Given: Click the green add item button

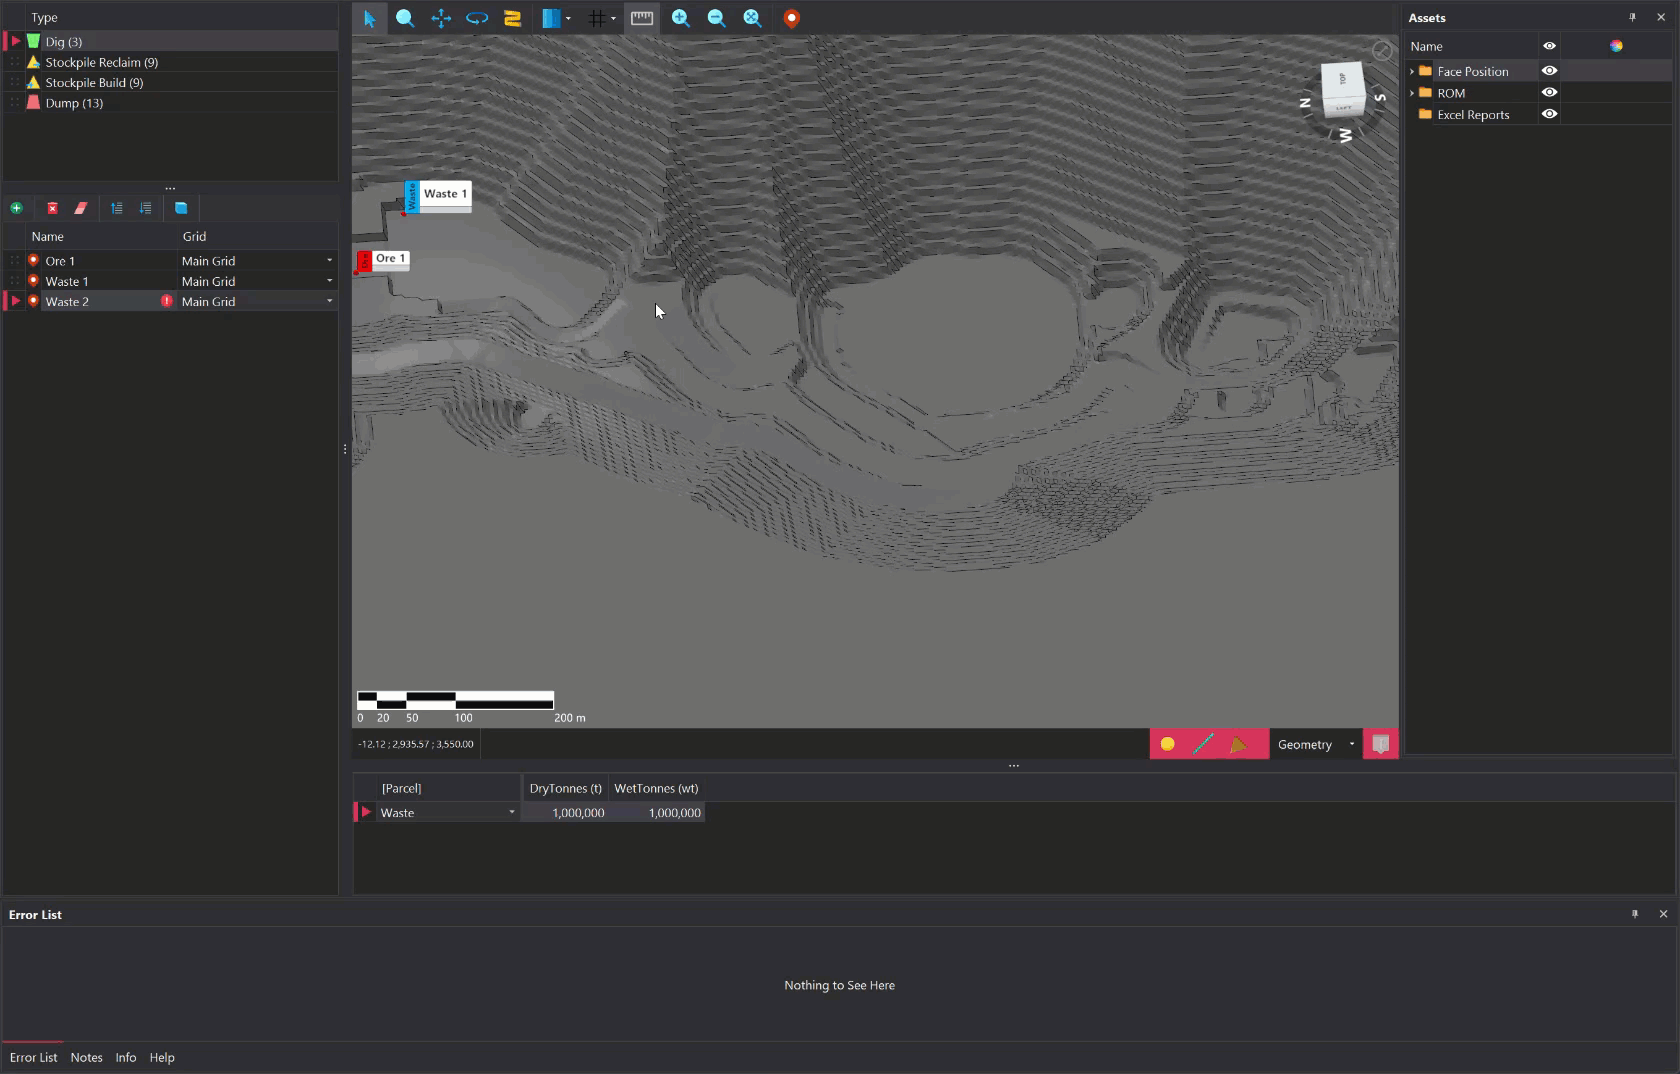Looking at the screenshot, I should [16, 208].
